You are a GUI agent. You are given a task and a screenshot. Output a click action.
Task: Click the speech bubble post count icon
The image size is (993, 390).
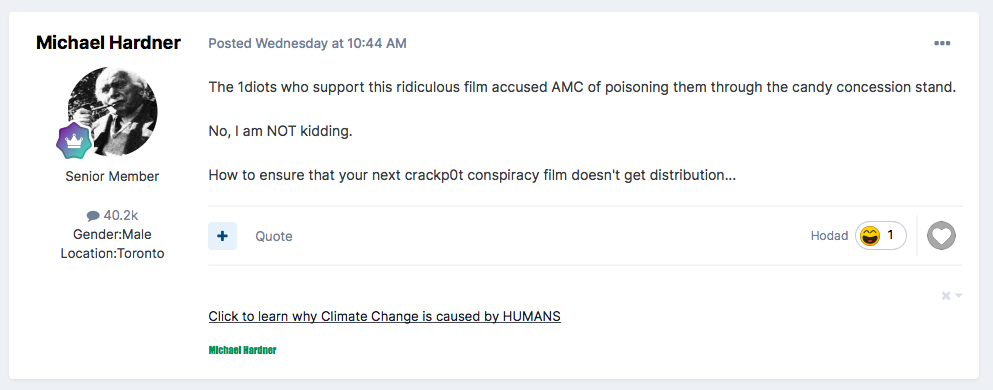92,217
